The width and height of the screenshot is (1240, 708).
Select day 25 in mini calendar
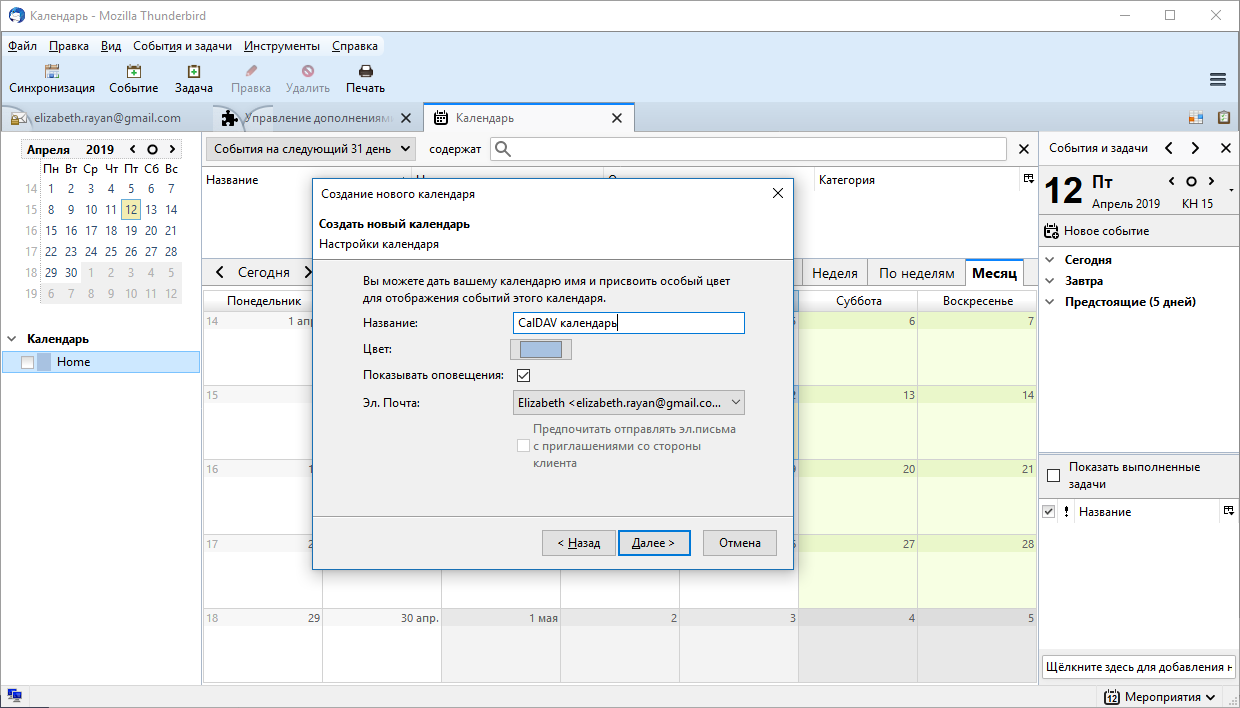[111, 252]
